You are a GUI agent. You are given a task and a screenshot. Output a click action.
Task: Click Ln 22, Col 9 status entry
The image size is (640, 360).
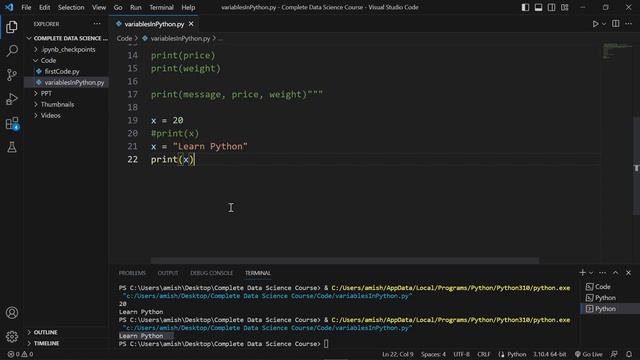point(398,354)
